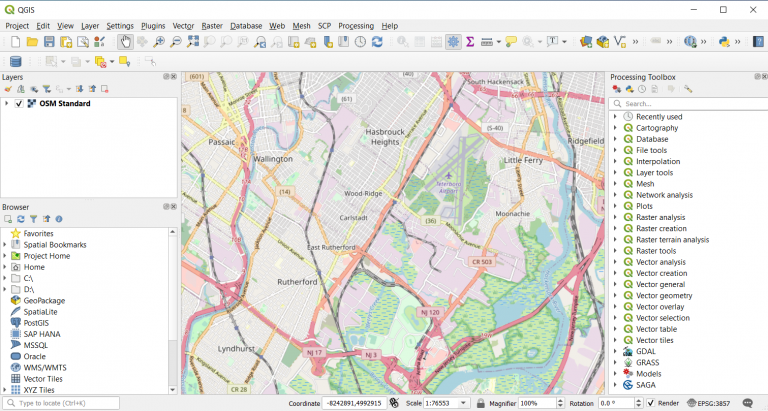
Task: Open Statistical Summary sigma icon
Action: [x=470, y=42]
